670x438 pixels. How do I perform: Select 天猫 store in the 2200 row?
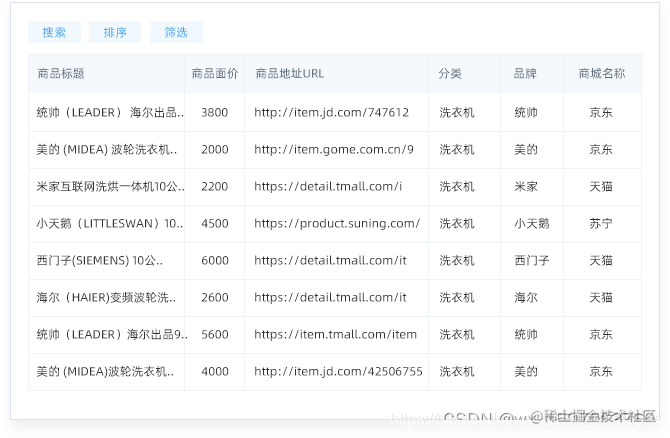pyautogui.click(x=601, y=186)
